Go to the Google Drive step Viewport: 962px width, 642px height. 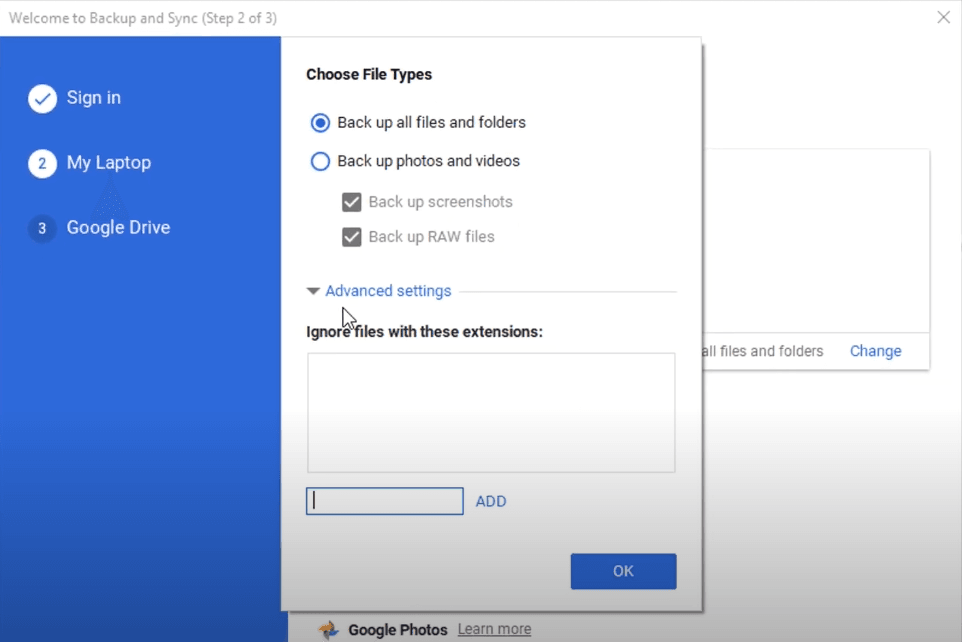(118, 228)
